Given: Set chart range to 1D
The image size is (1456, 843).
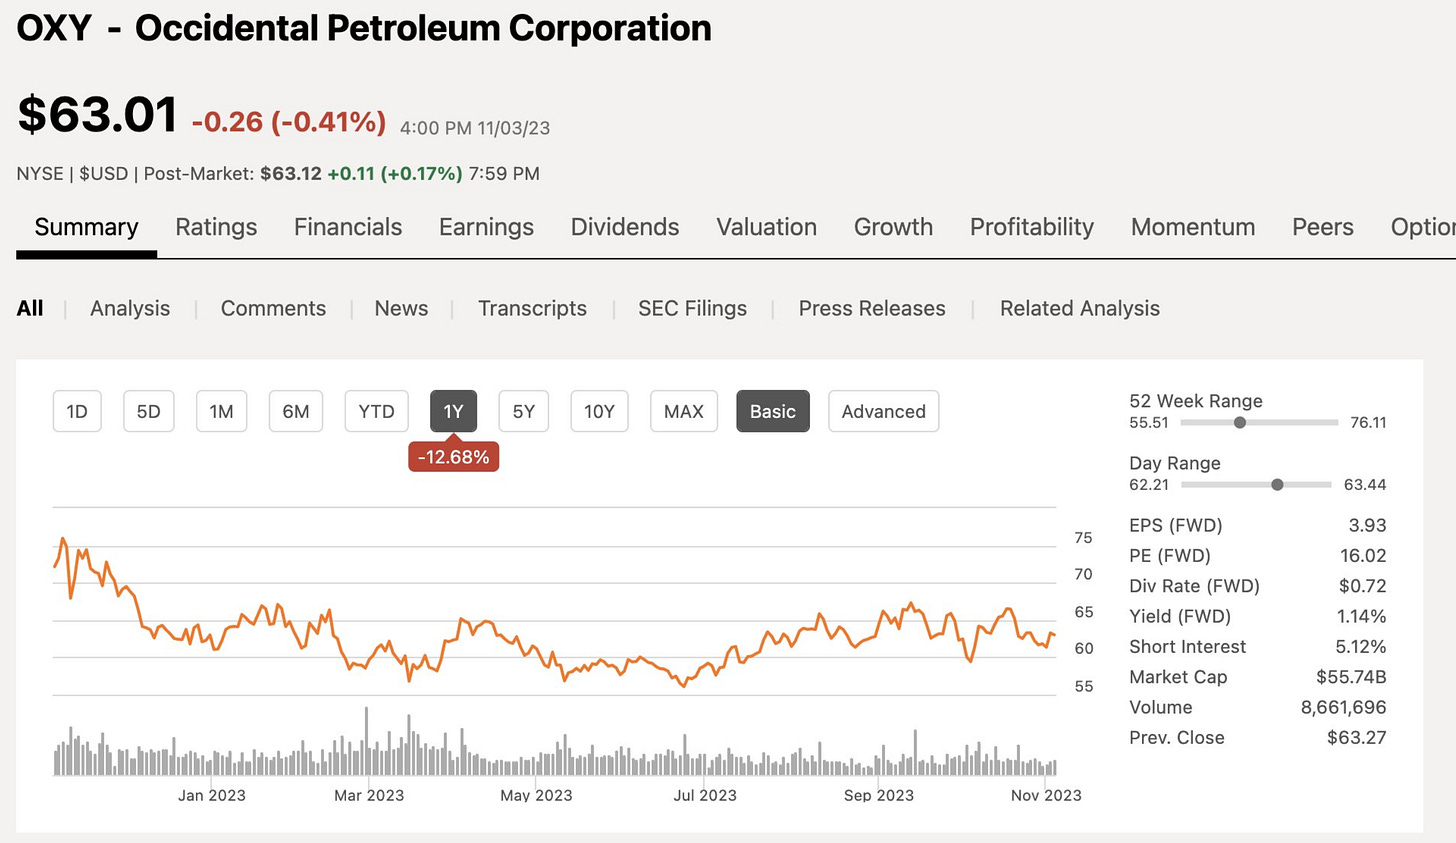Looking at the screenshot, I should 77,411.
